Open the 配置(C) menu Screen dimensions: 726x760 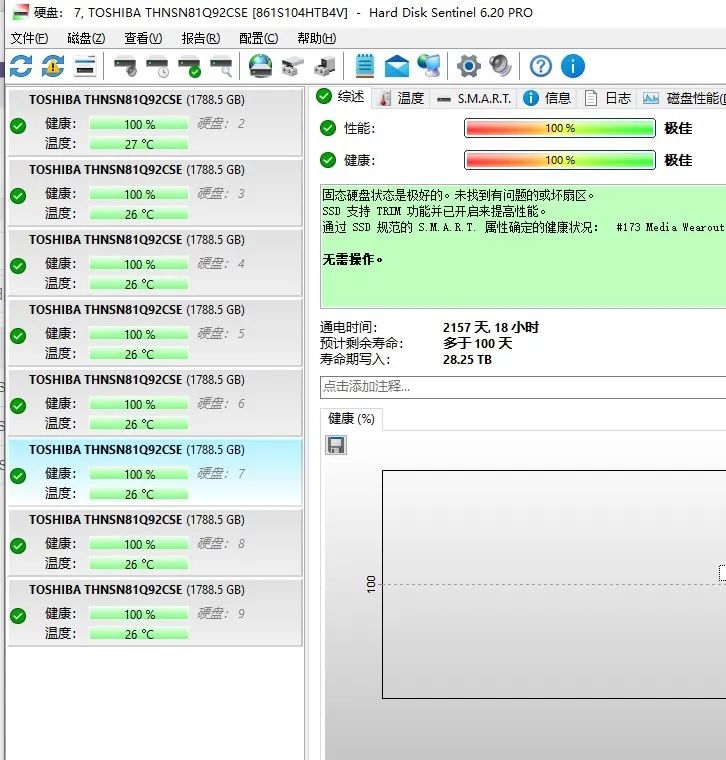(x=258, y=38)
